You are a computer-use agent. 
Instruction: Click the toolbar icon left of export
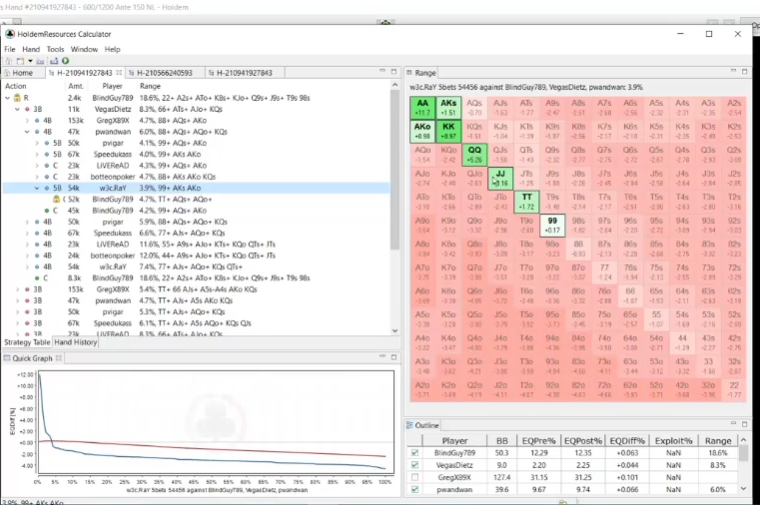pyautogui.click(x=41, y=61)
